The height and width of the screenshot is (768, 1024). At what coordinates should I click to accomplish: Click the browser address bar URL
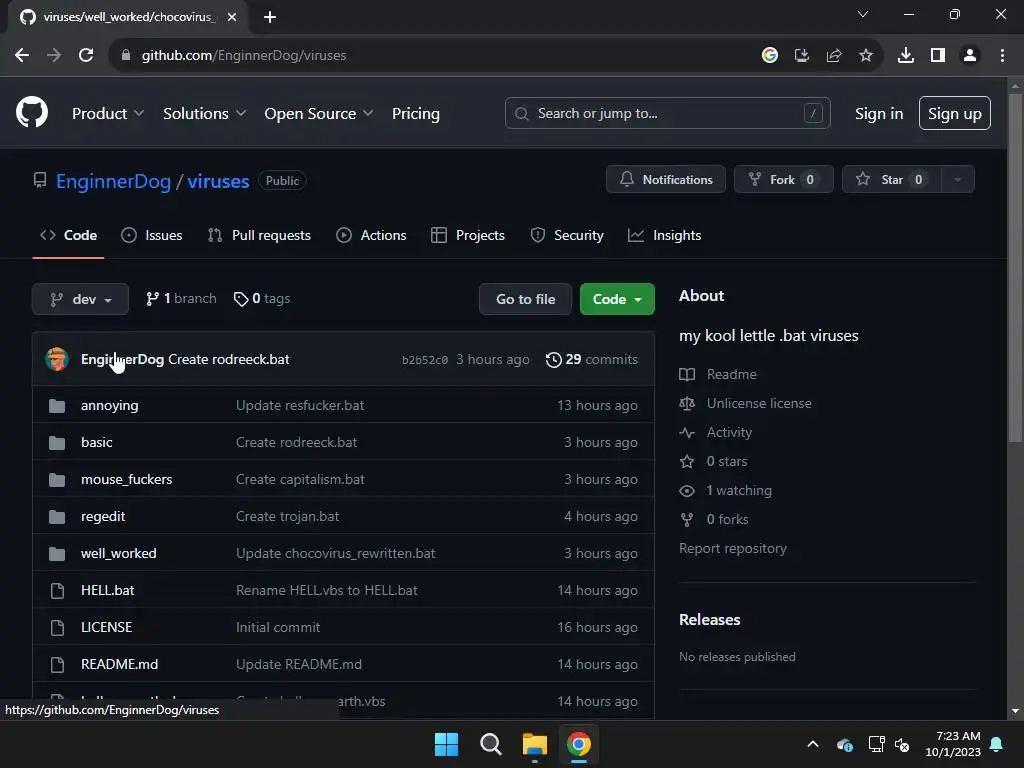244,56
